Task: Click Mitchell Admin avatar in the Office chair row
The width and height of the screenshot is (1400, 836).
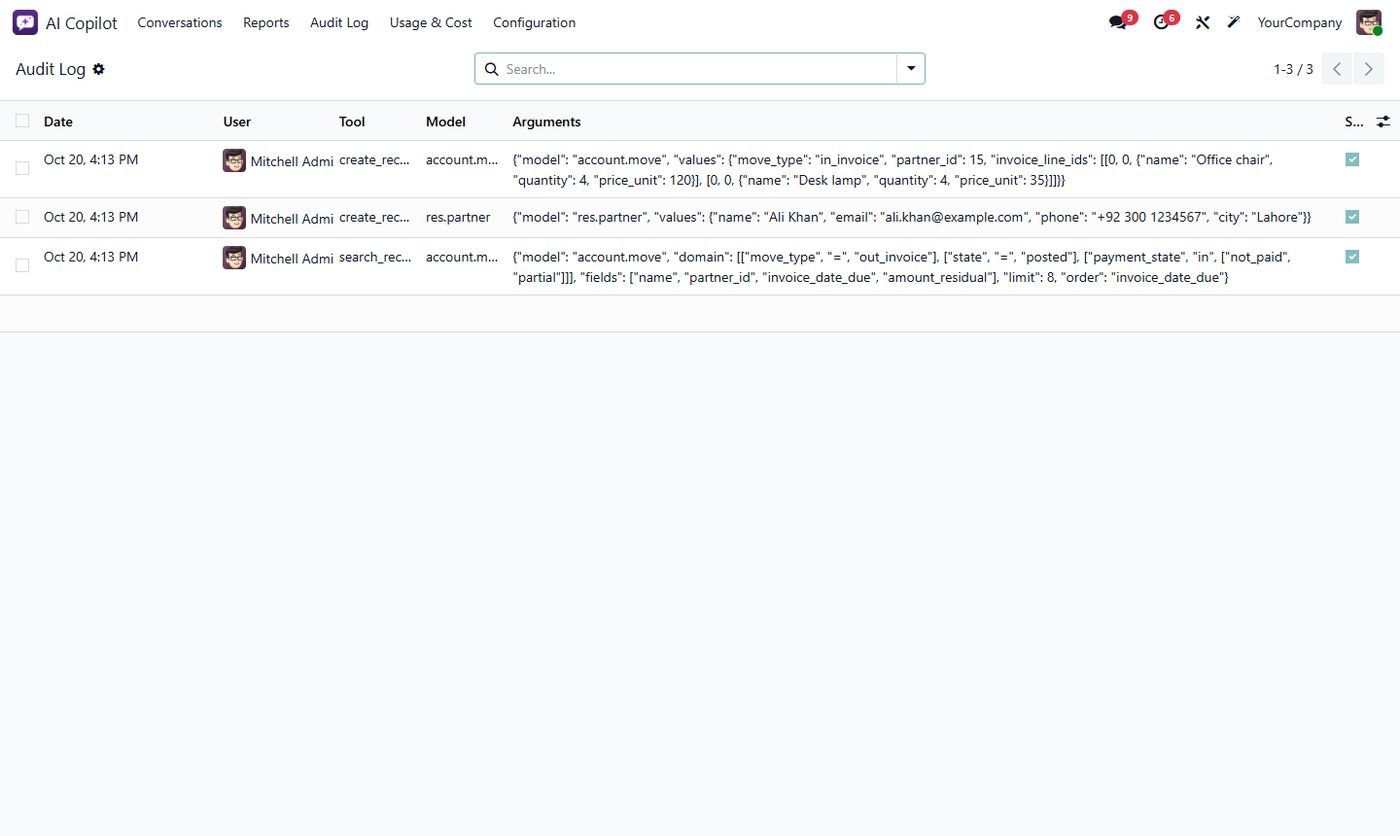Action: (x=234, y=160)
